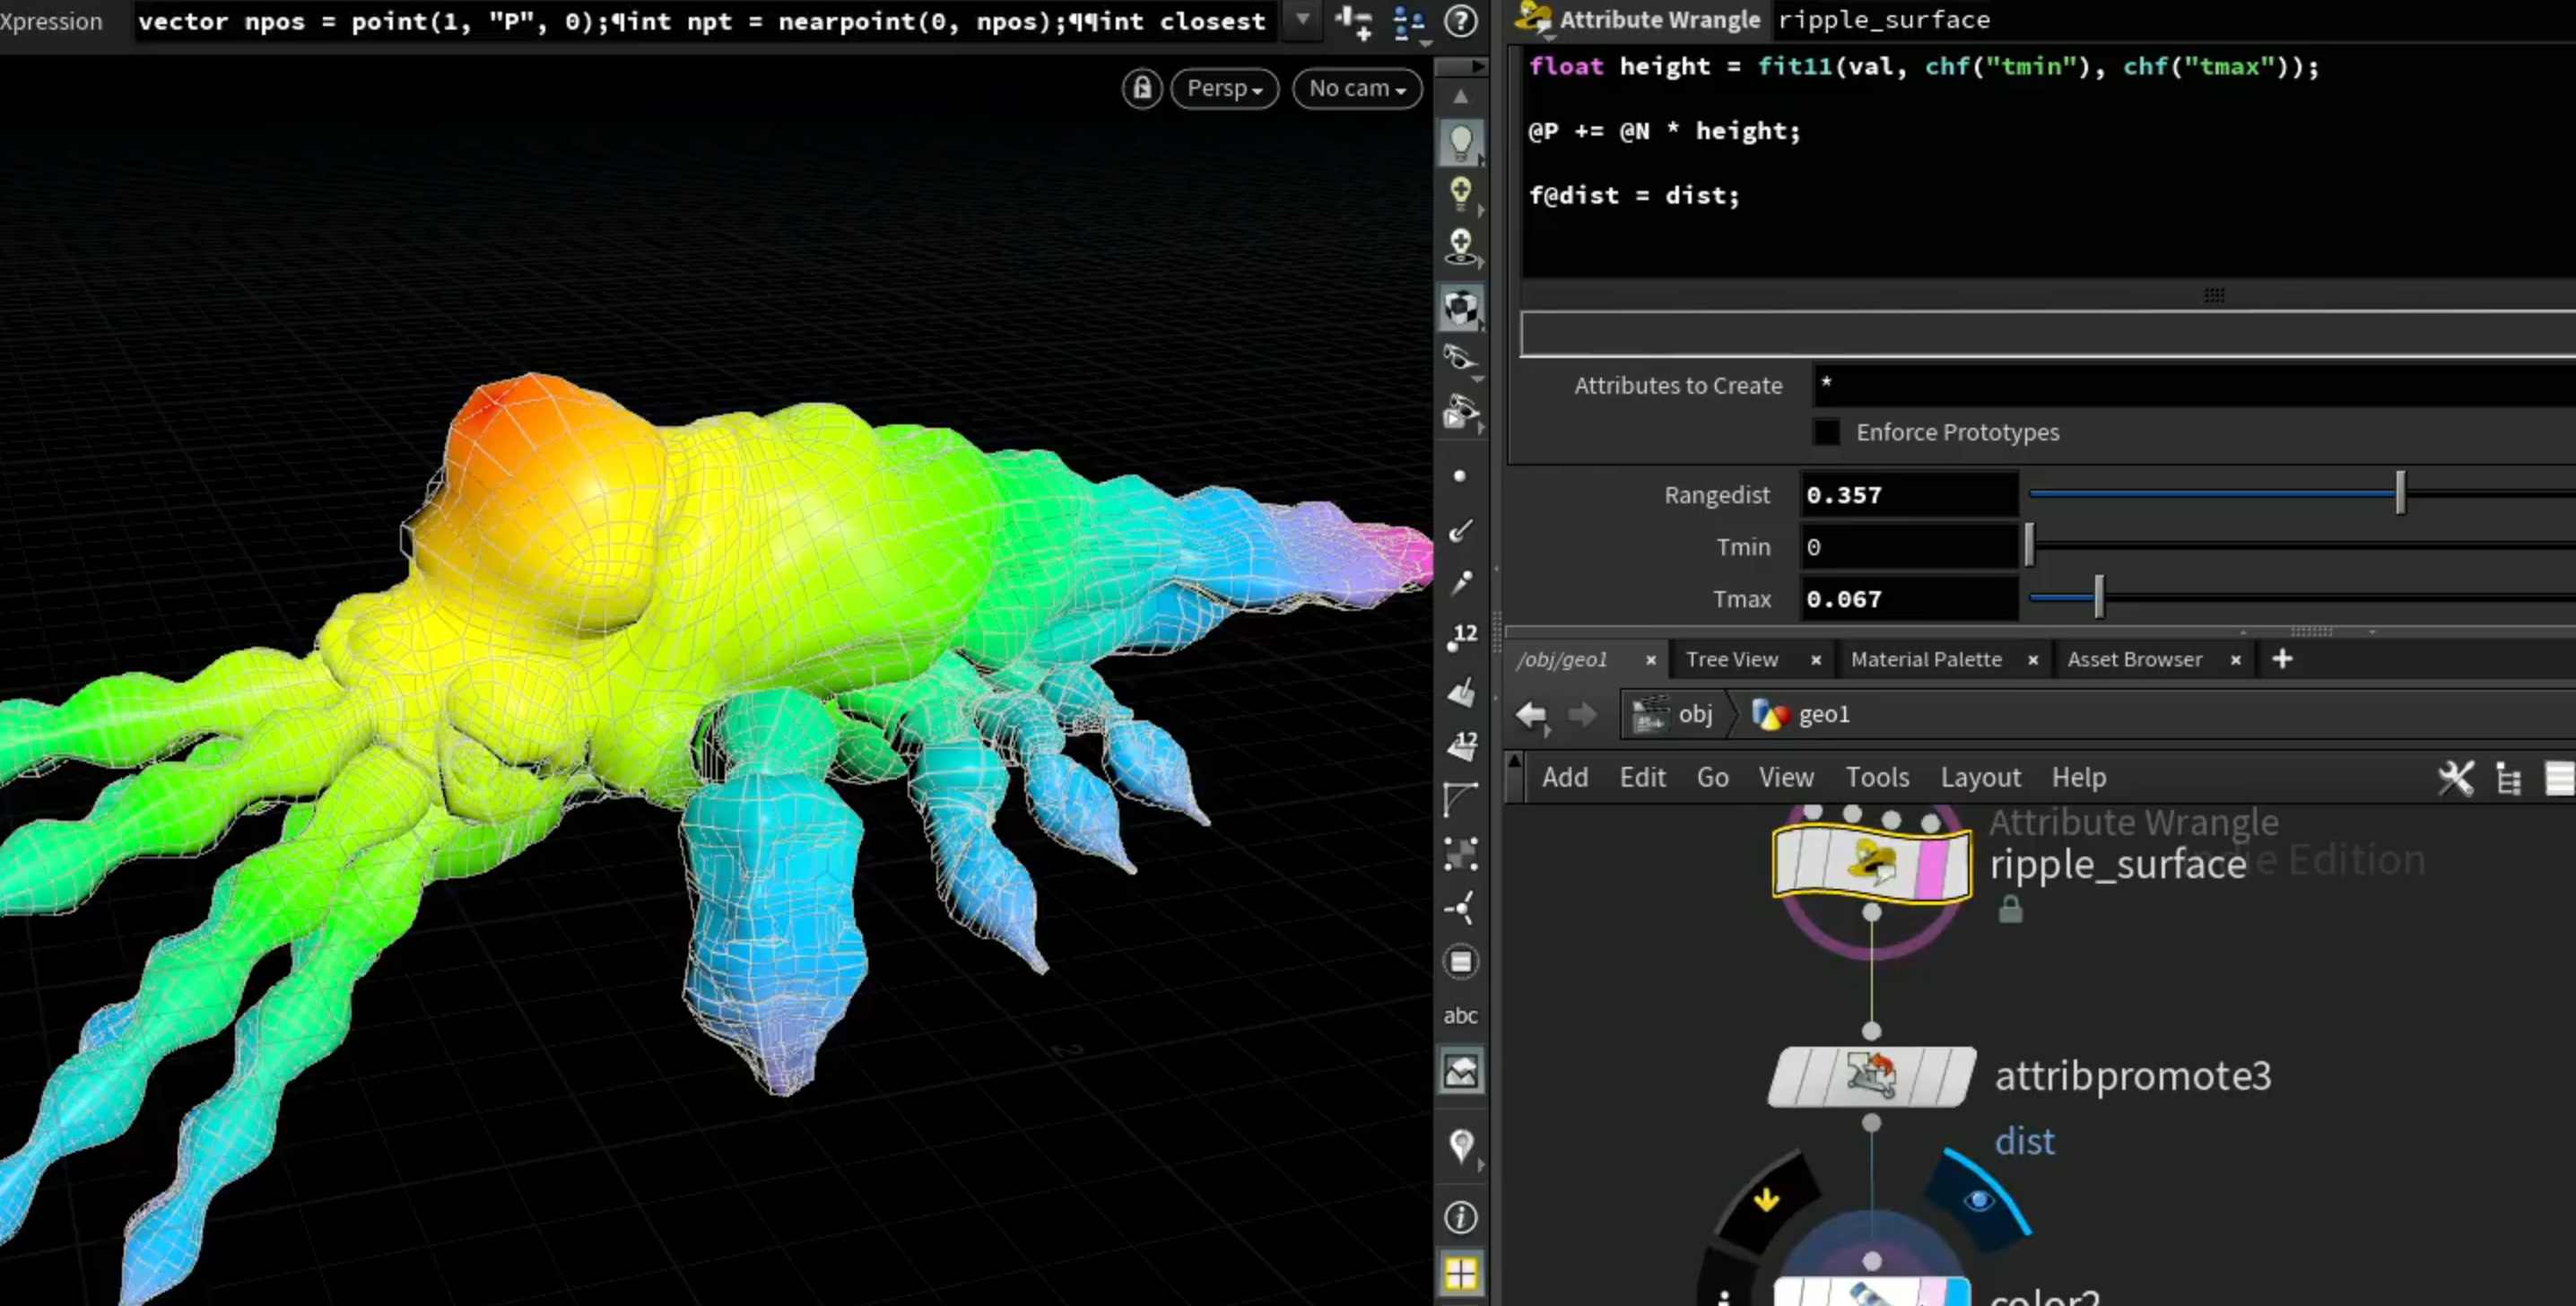
Task: Add a new pane tab with plus
Action: [2282, 660]
